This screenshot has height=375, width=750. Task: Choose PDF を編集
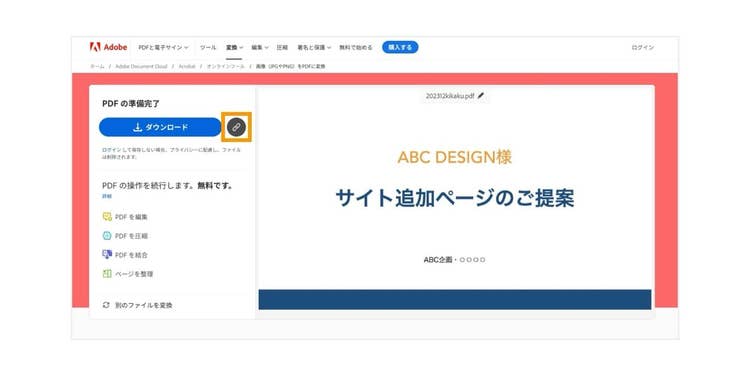click(125, 217)
